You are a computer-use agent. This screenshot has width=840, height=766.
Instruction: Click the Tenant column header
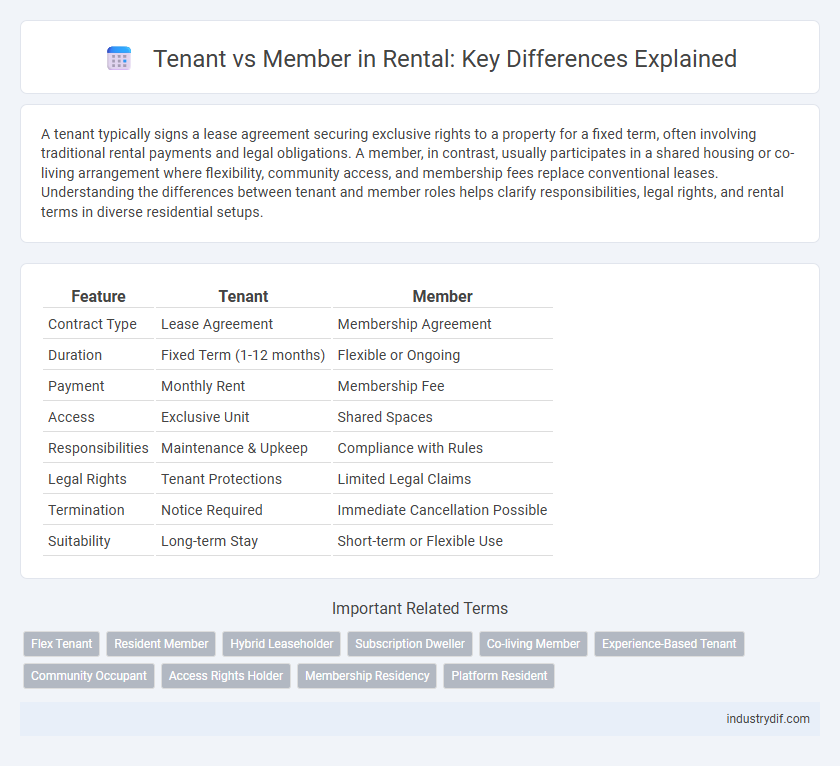coord(243,296)
